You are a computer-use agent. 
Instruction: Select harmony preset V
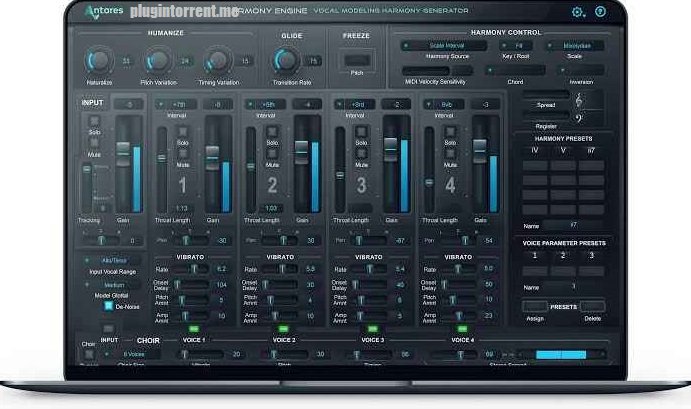point(563,150)
